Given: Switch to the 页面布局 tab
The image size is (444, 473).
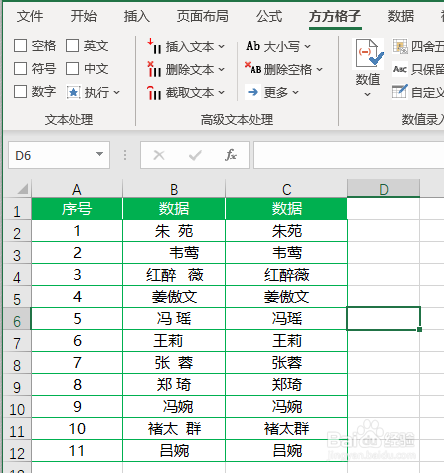Looking at the screenshot, I should tap(203, 16).
